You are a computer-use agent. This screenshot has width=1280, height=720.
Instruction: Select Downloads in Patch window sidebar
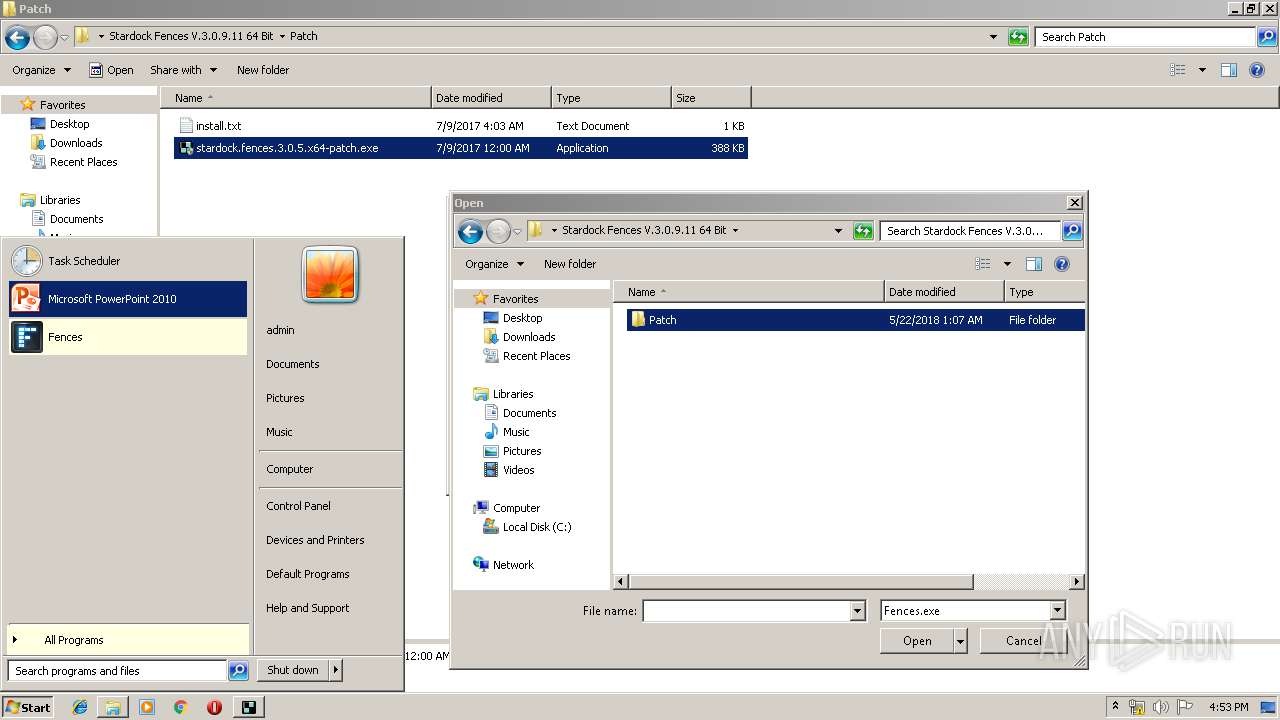coord(76,143)
